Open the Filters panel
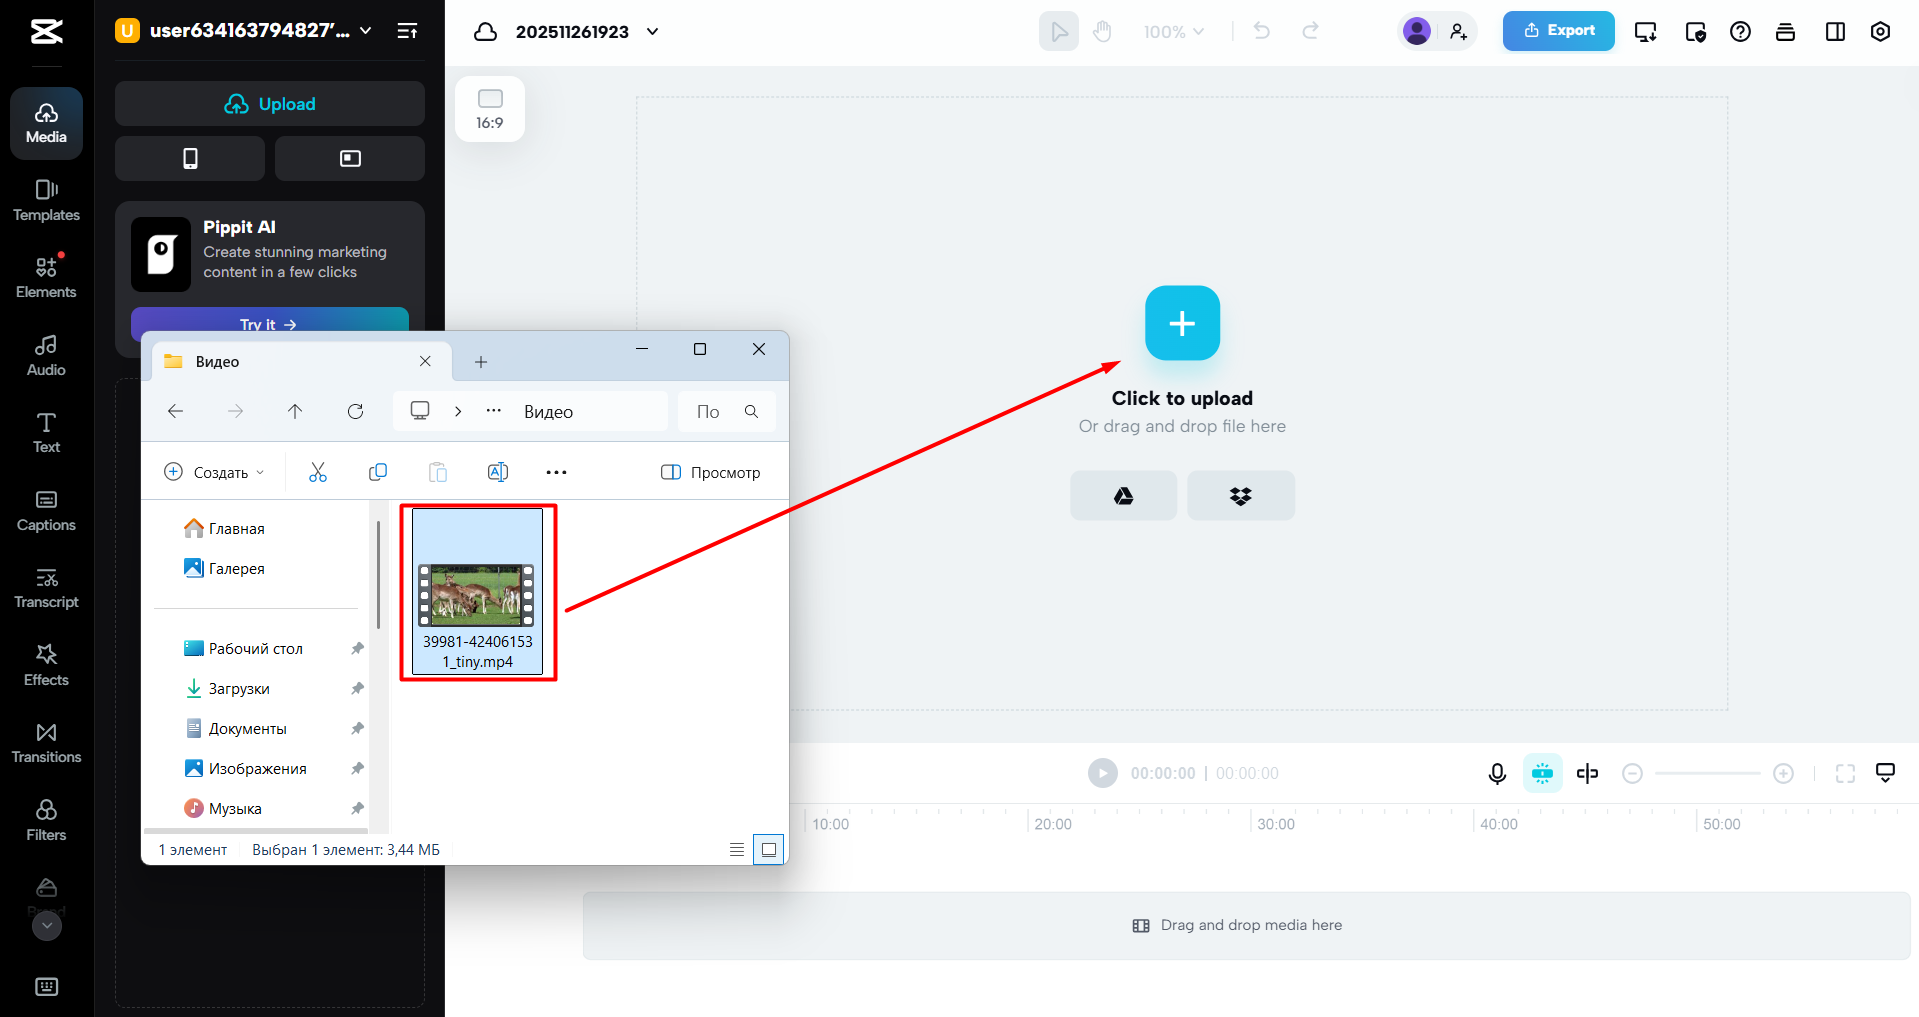 tap(46, 821)
